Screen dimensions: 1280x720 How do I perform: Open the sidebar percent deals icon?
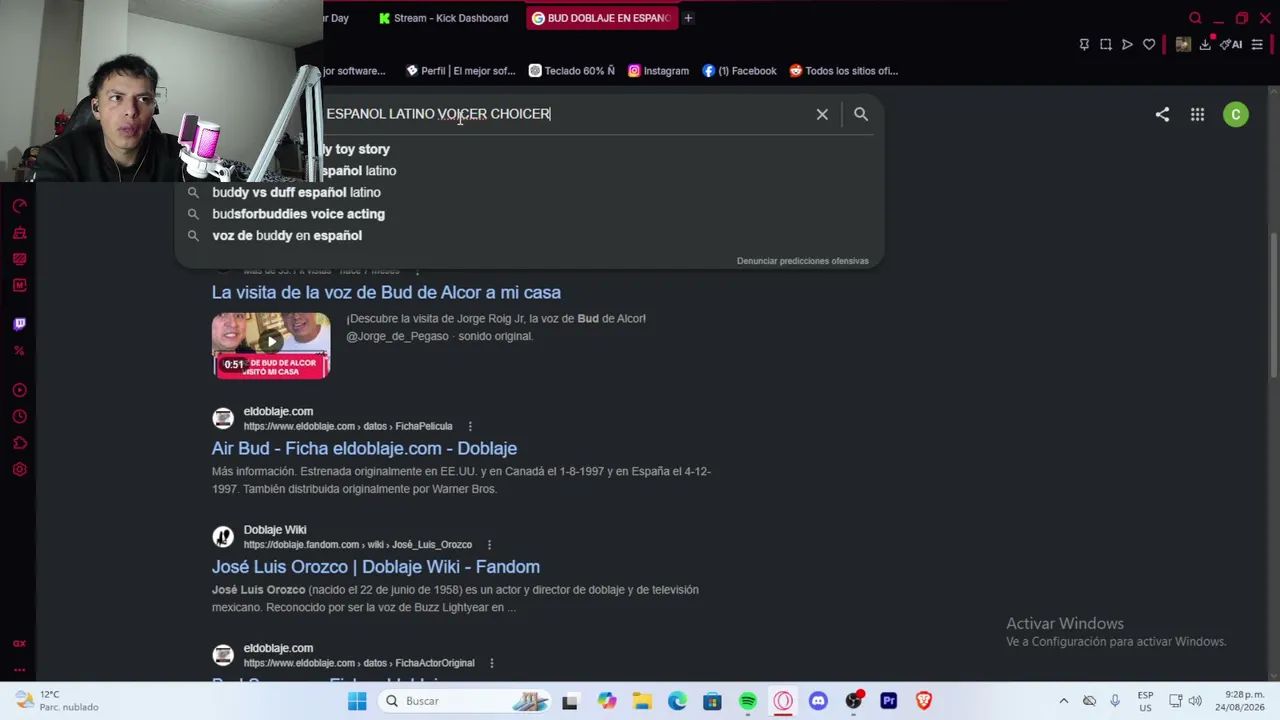pos(19,350)
